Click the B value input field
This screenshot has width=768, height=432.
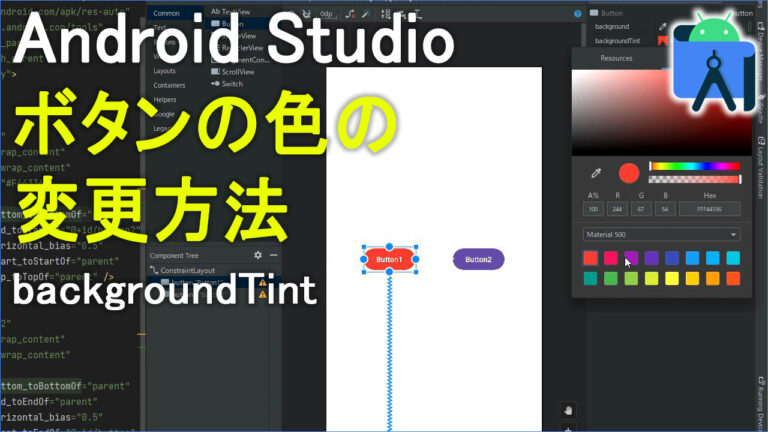pyautogui.click(x=665, y=209)
